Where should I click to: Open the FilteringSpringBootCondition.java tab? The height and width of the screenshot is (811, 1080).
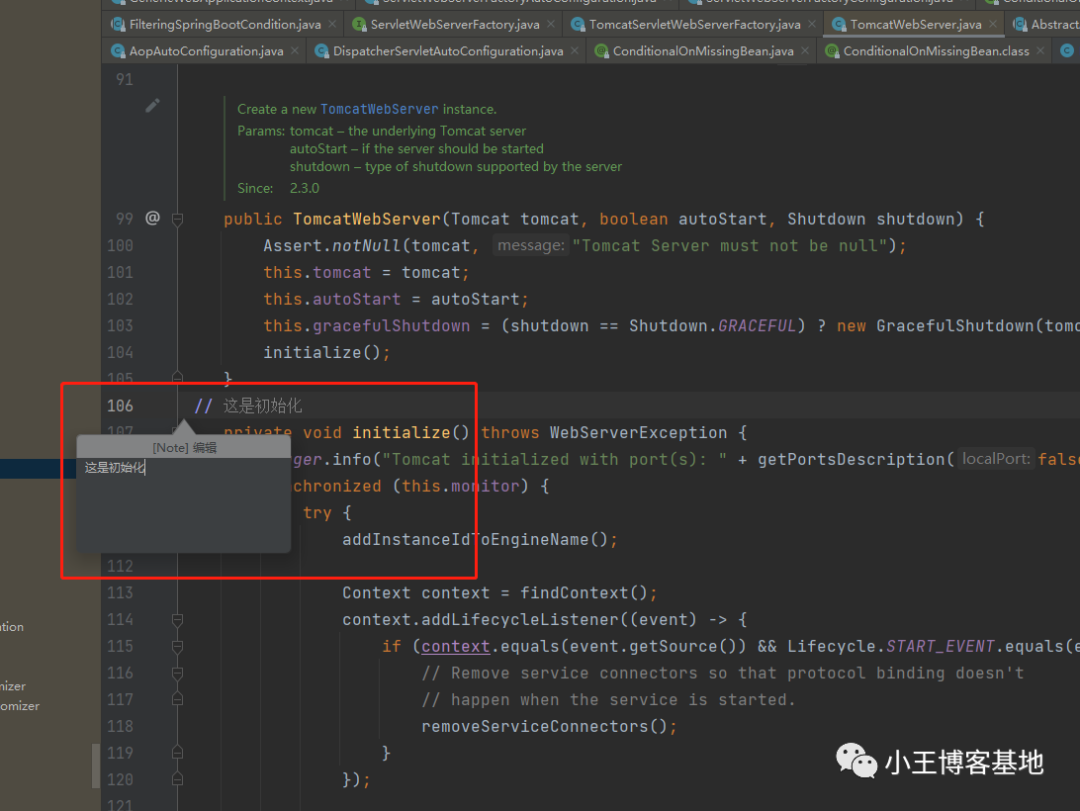(225, 25)
